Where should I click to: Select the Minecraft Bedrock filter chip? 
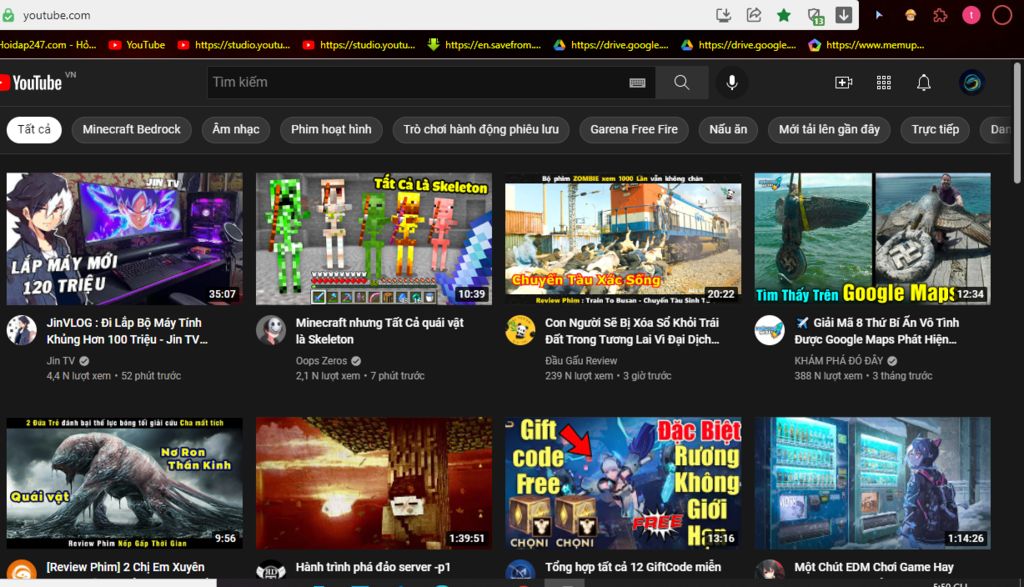131,129
